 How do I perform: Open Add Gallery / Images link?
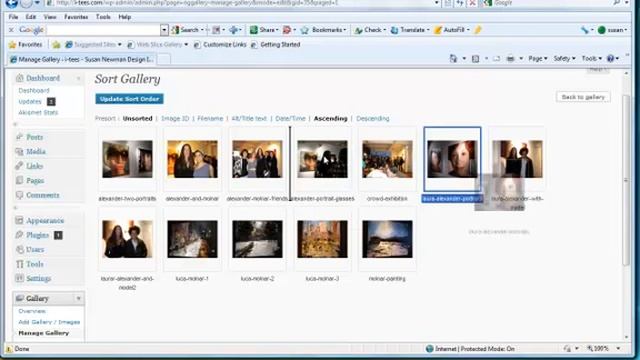[x=49, y=322]
